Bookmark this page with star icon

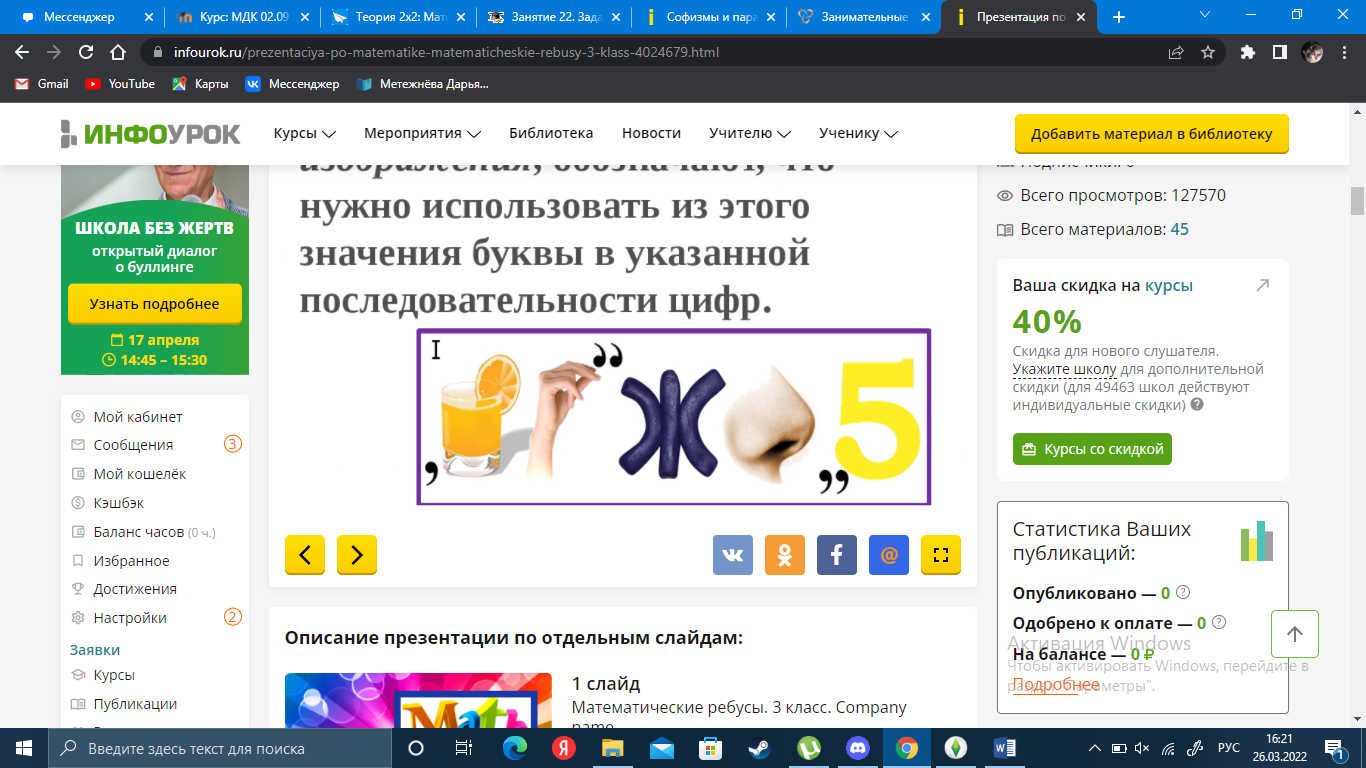pyautogui.click(x=1208, y=52)
